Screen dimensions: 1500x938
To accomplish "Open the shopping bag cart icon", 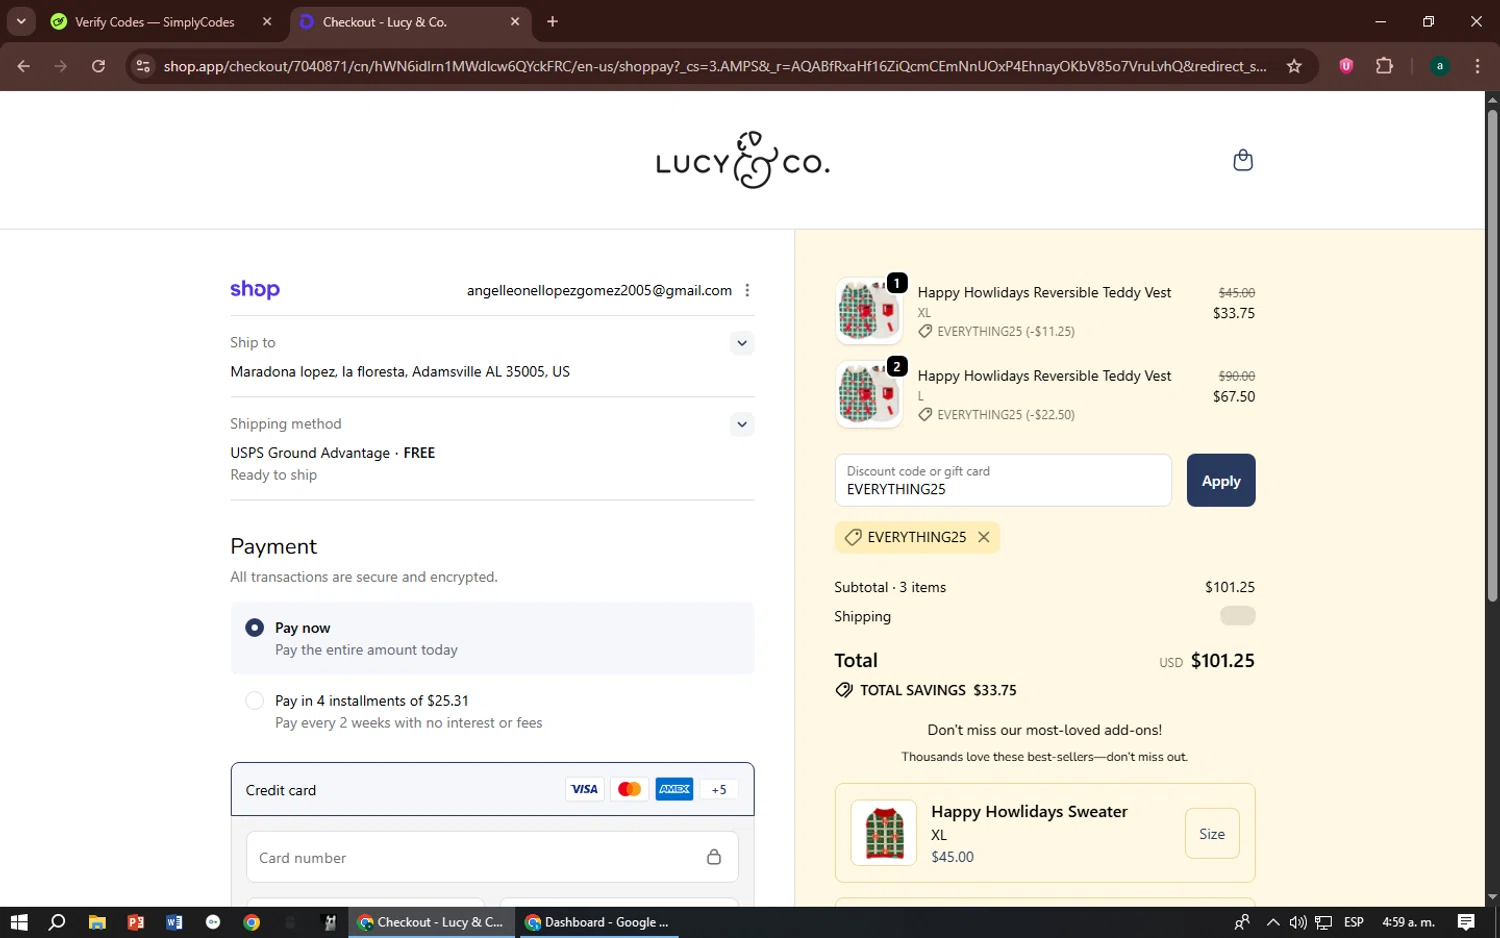I will (x=1242, y=160).
